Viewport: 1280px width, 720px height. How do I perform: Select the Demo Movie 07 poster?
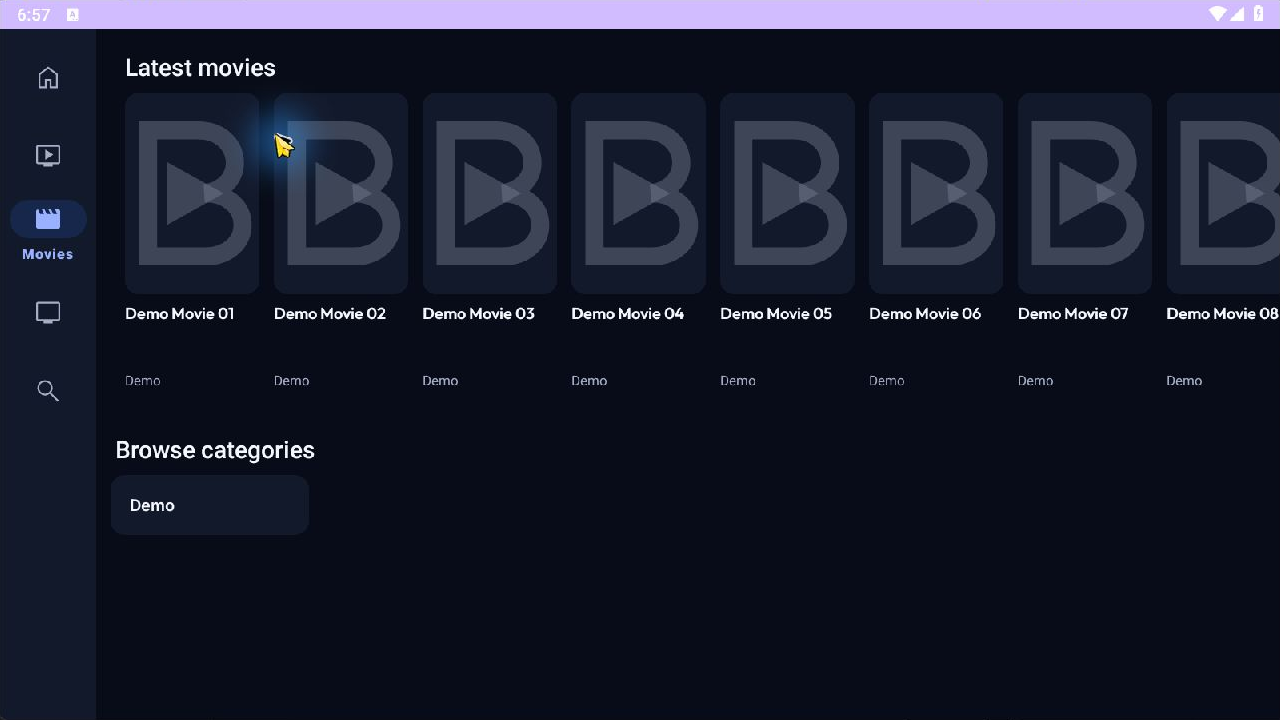pyautogui.click(x=1085, y=193)
